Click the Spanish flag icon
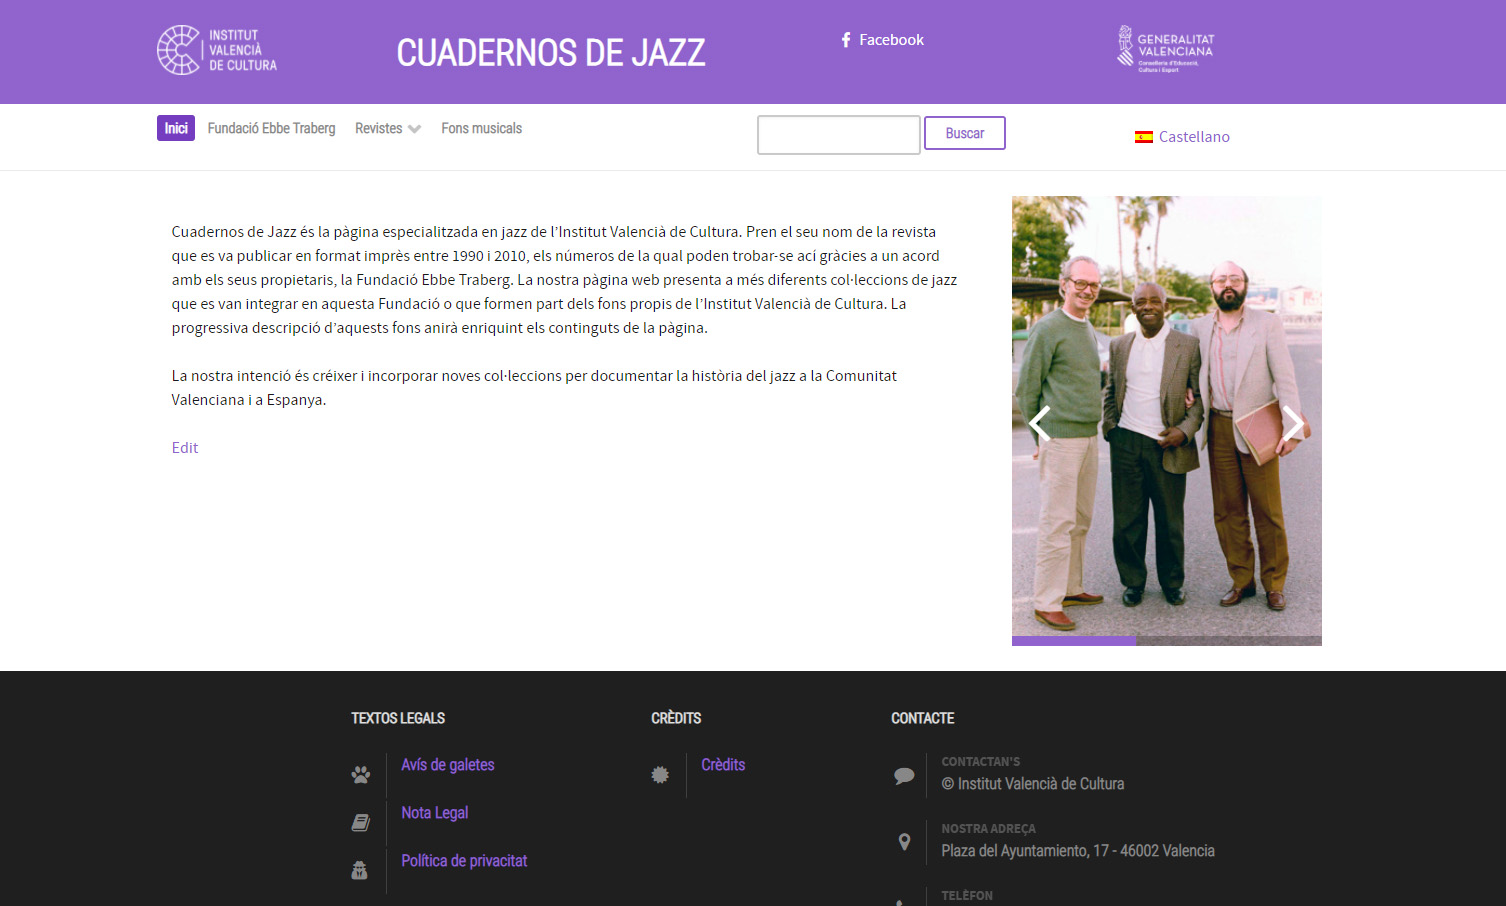The width and height of the screenshot is (1506, 906). (1144, 137)
